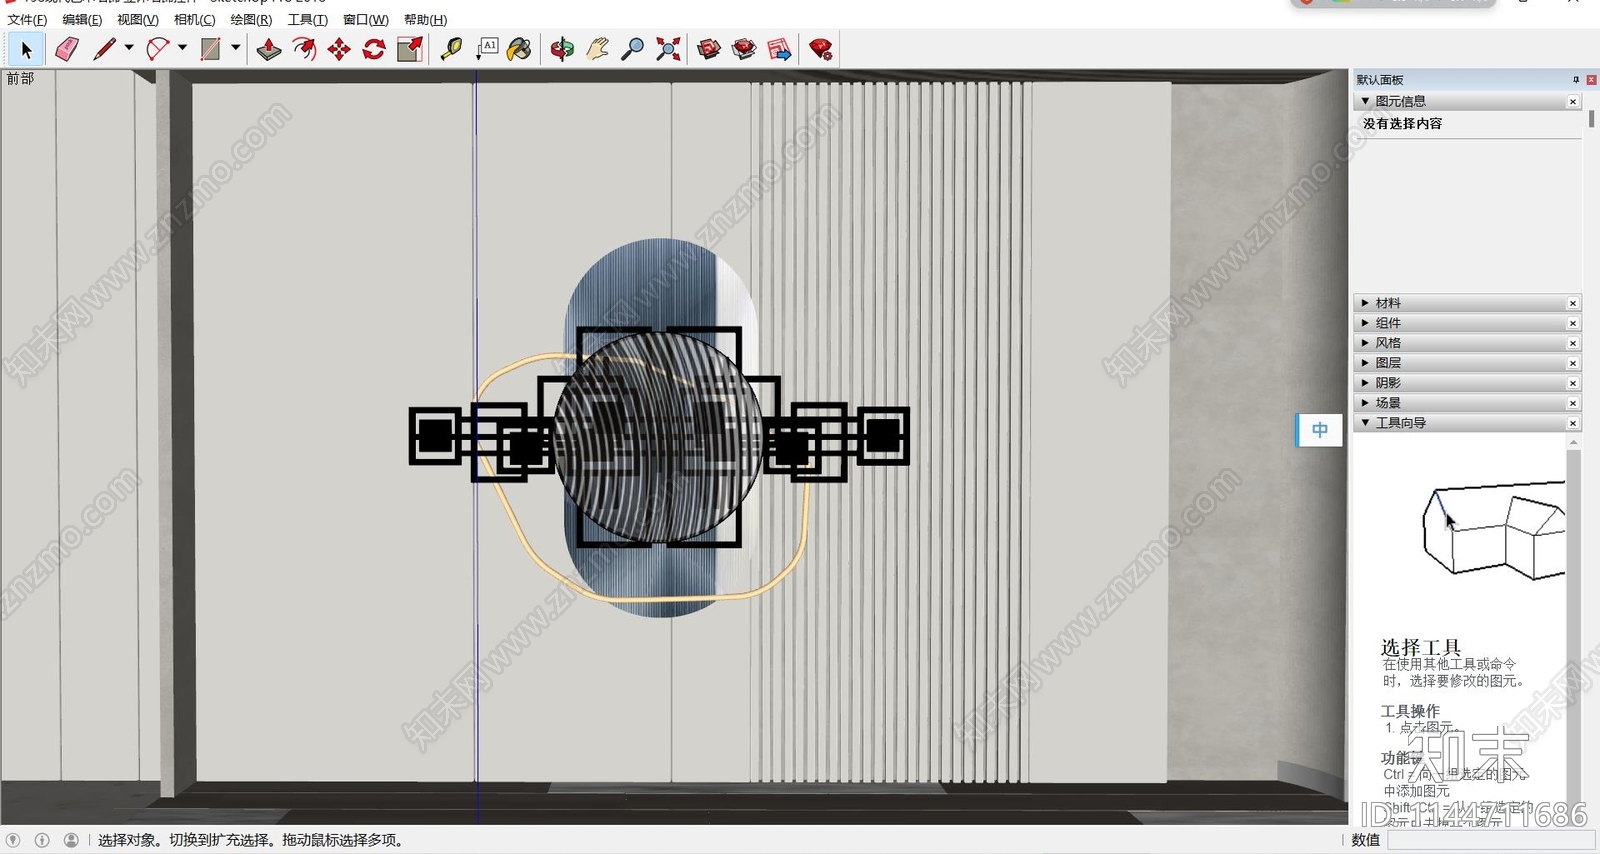Select the Arc tool
This screenshot has width=1600, height=854.
click(157, 49)
